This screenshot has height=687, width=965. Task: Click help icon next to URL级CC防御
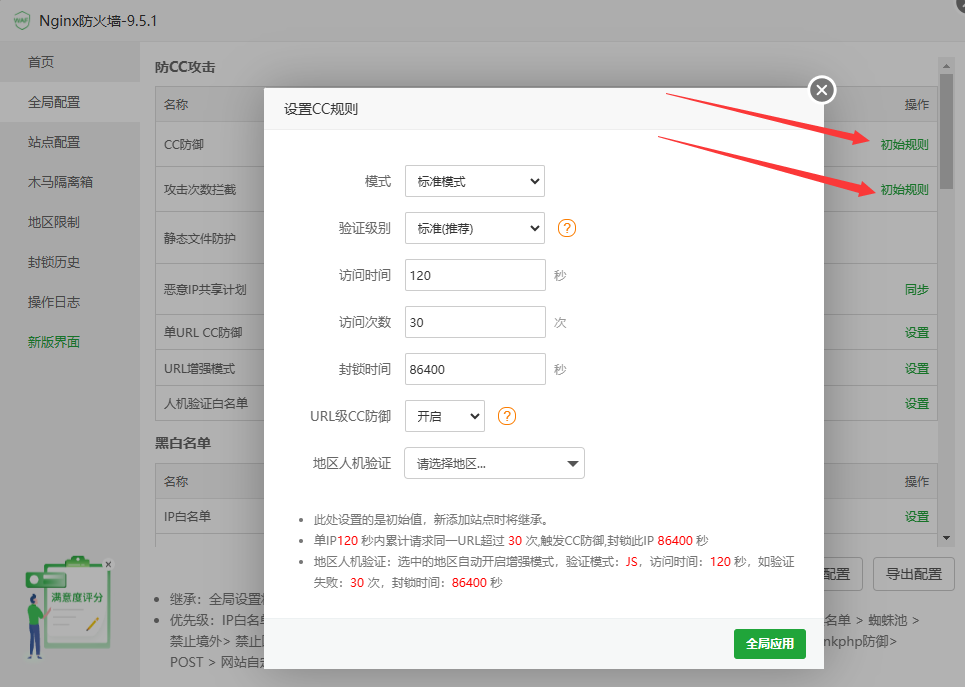507,416
